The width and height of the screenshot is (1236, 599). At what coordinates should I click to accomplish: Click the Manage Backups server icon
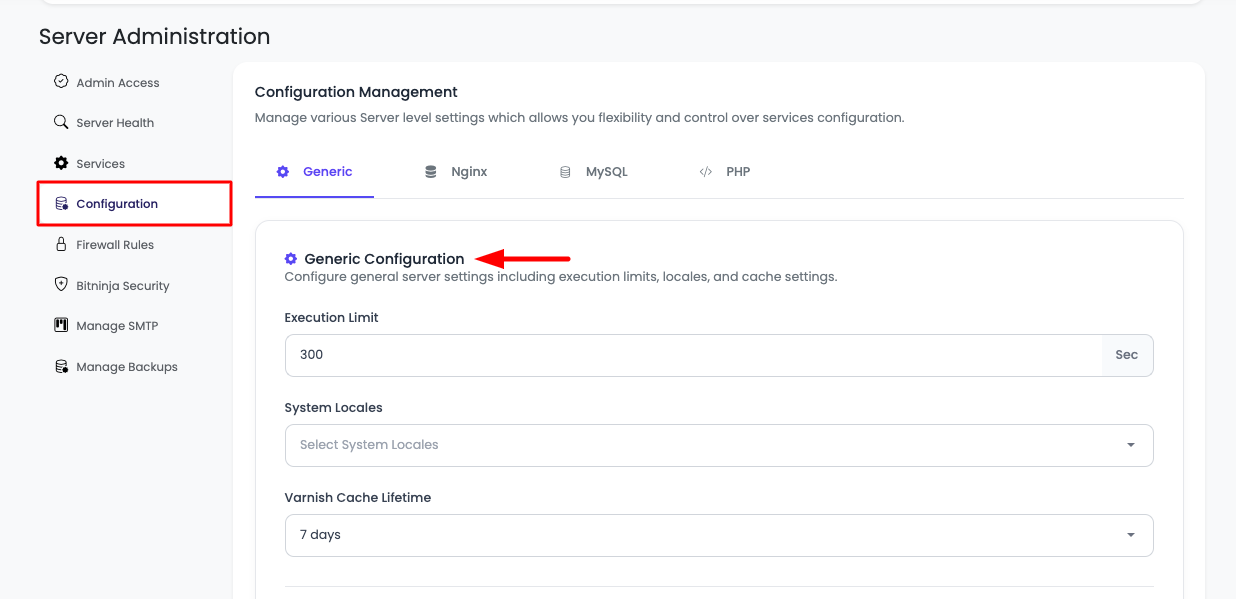61,366
